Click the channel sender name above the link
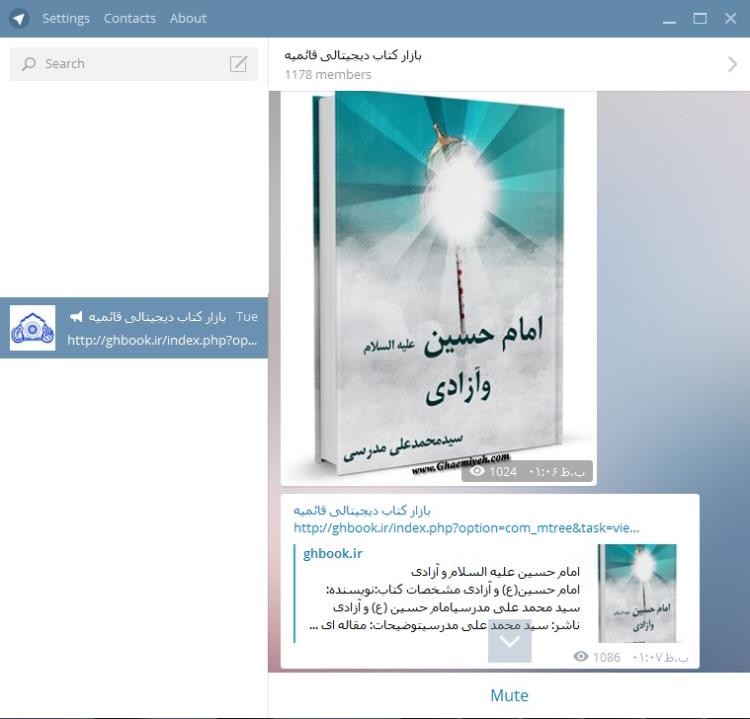The height and width of the screenshot is (719, 750). [x=362, y=510]
